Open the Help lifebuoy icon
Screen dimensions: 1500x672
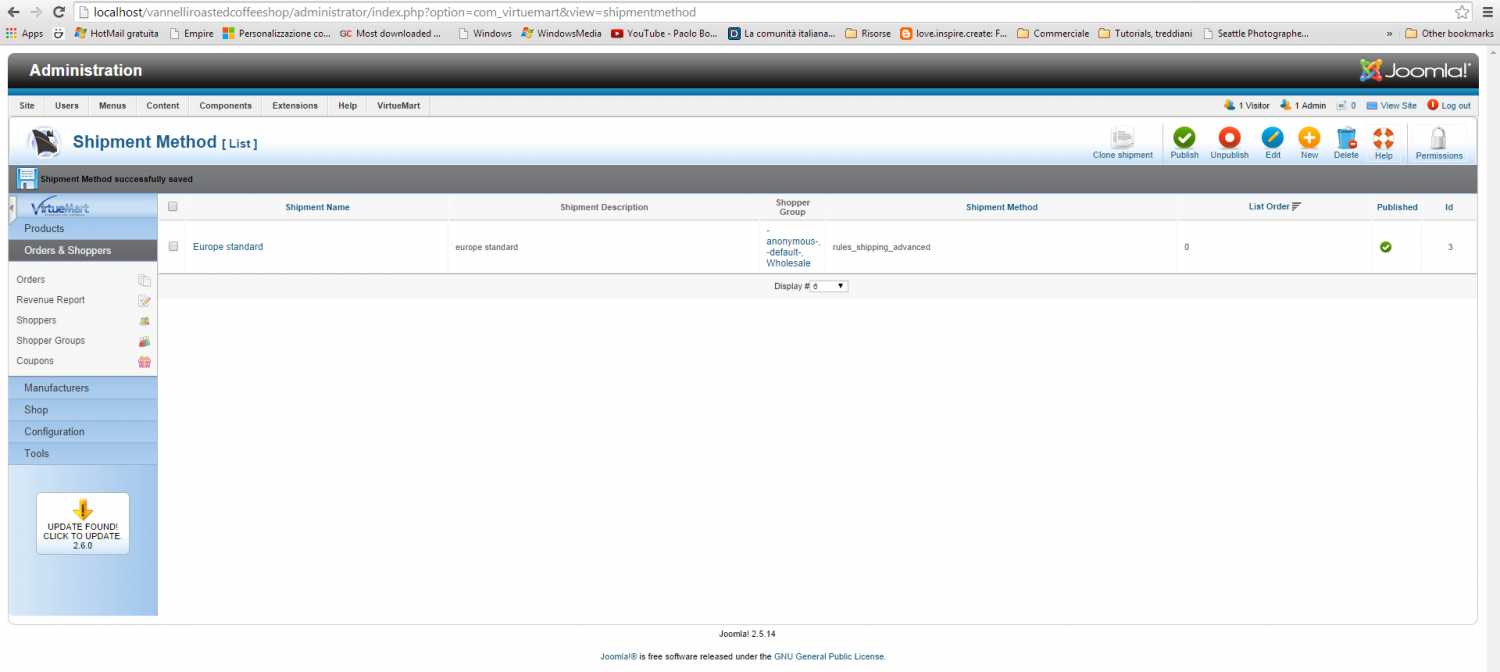point(1383,139)
